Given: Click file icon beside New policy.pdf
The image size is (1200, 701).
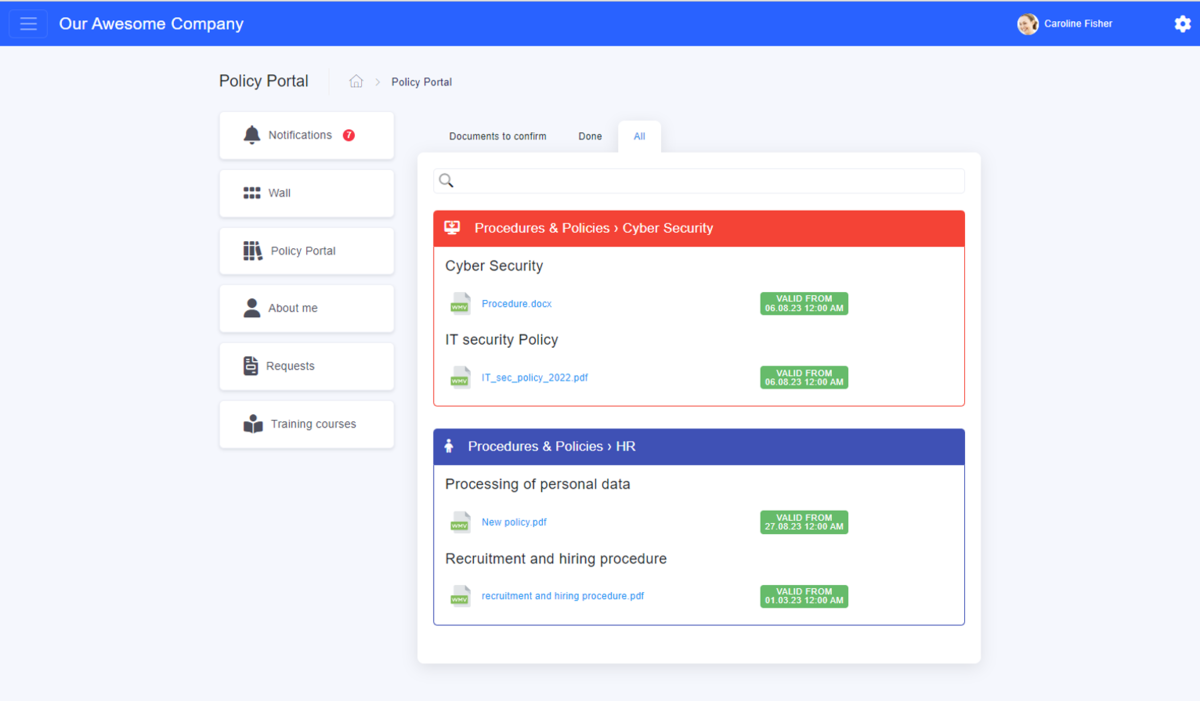Looking at the screenshot, I should (x=460, y=522).
